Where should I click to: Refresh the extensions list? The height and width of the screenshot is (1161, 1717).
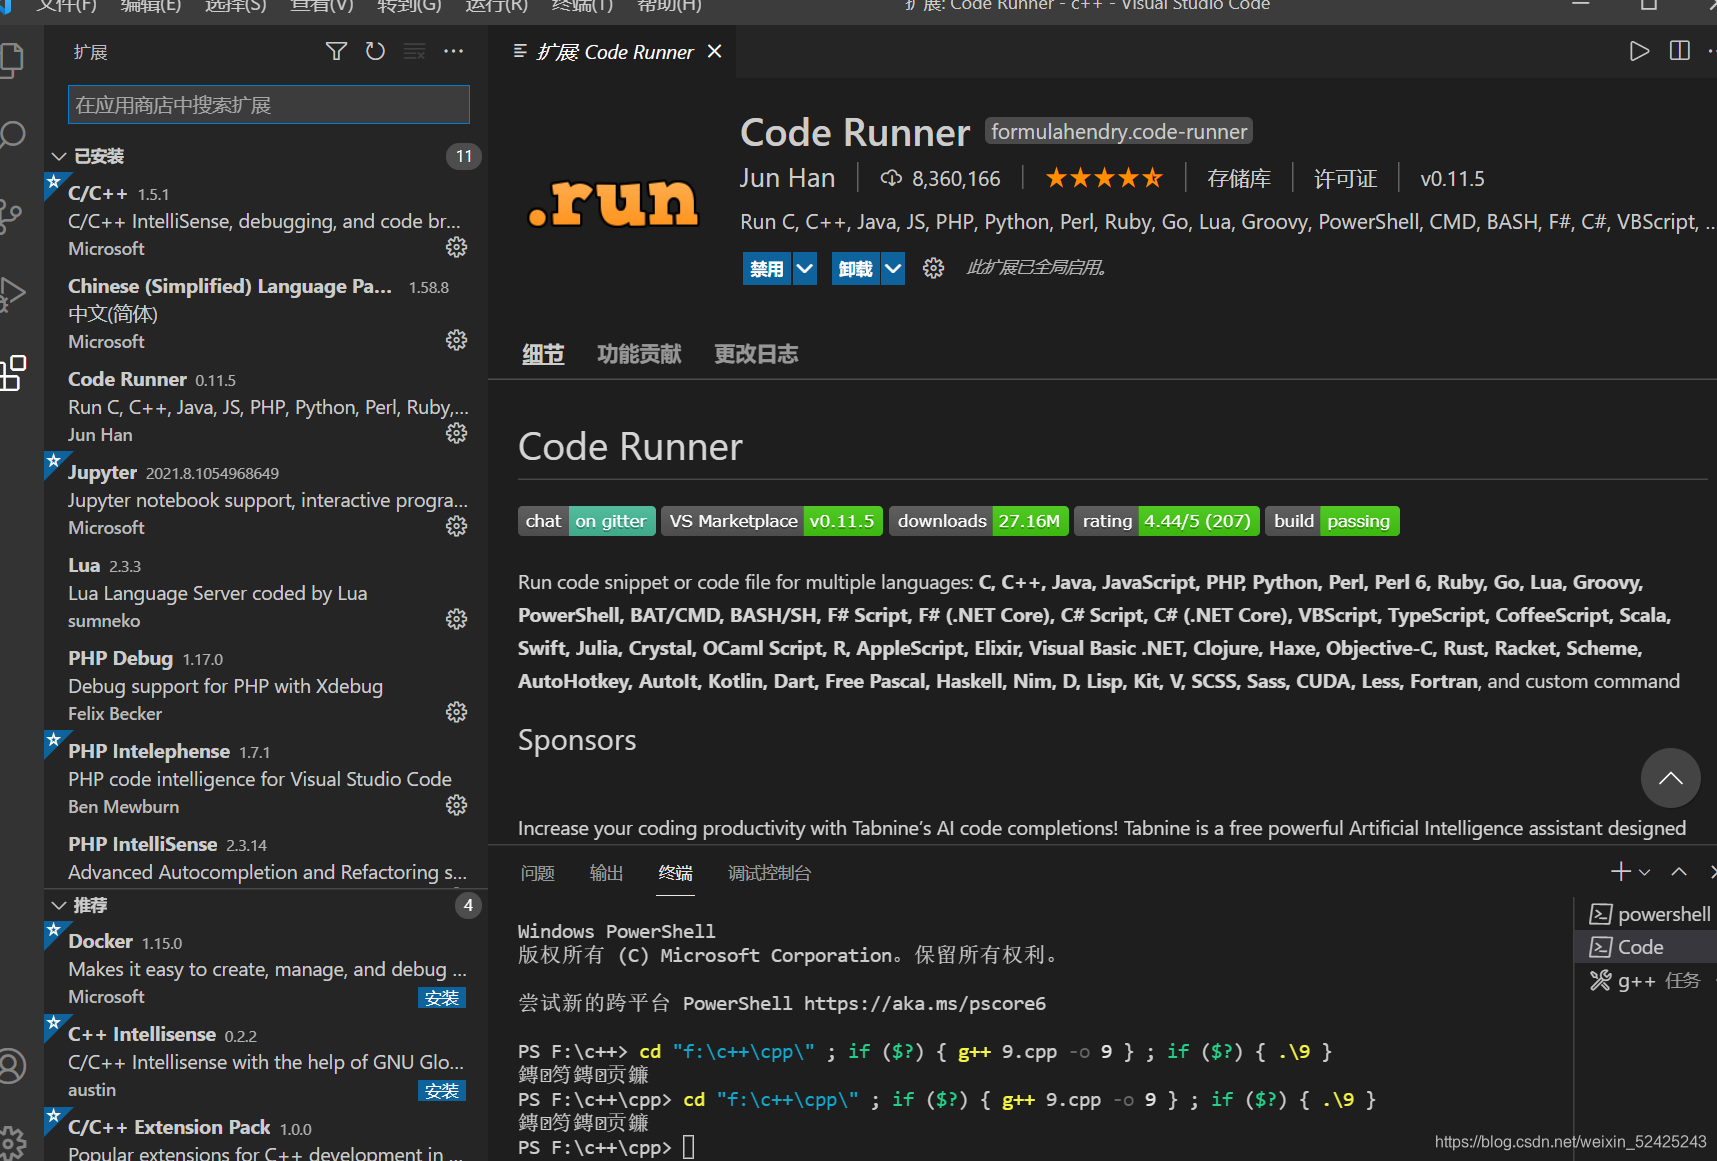tap(375, 51)
